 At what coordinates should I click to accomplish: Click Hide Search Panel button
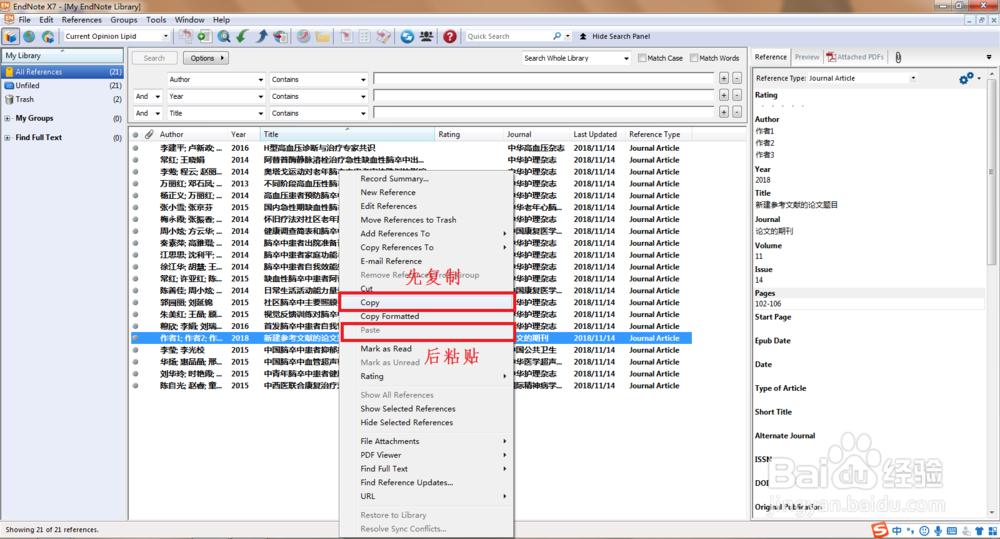(x=615, y=36)
